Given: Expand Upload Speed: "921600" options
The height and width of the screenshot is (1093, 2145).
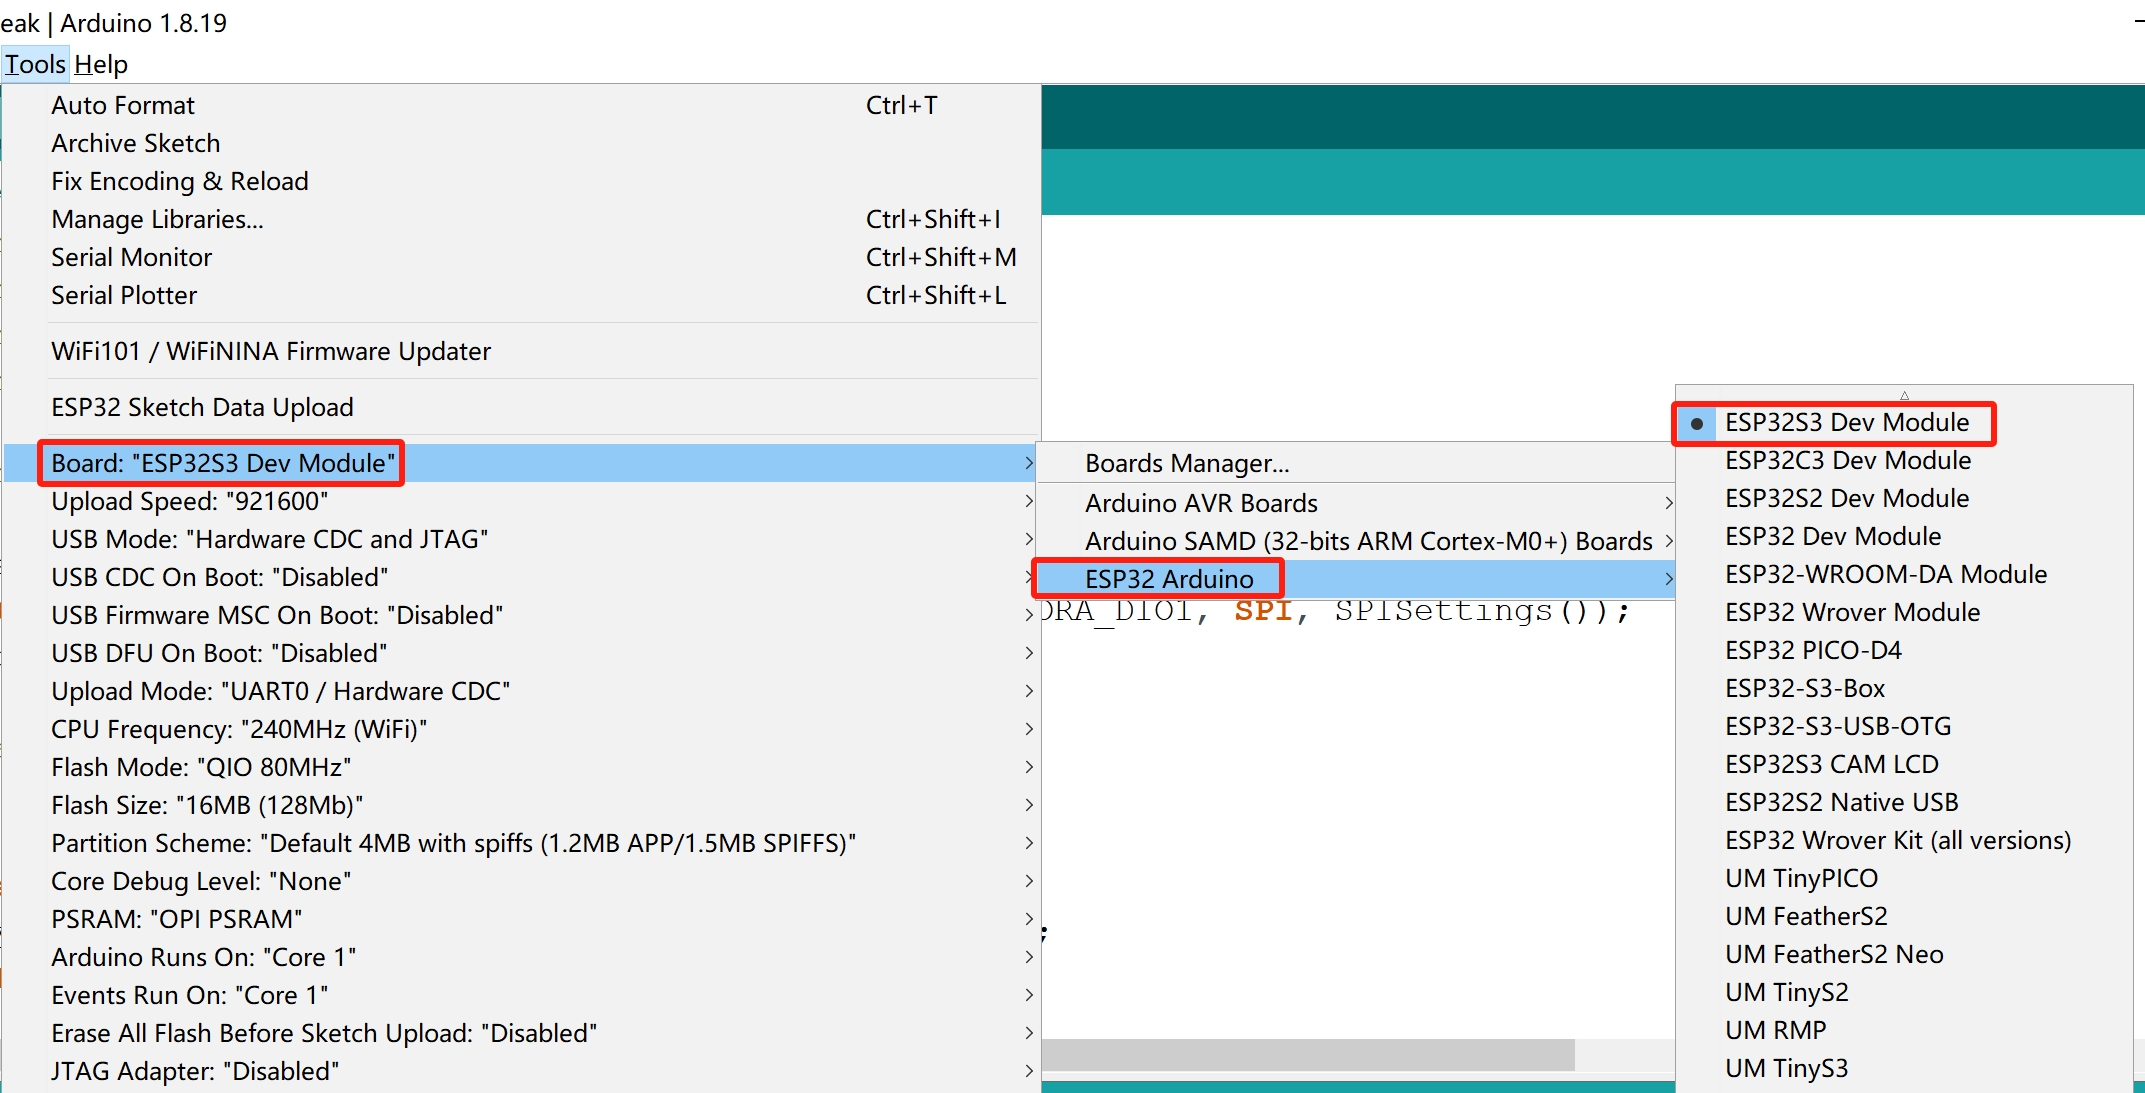Looking at the screenshot, I should coord(520,501).
